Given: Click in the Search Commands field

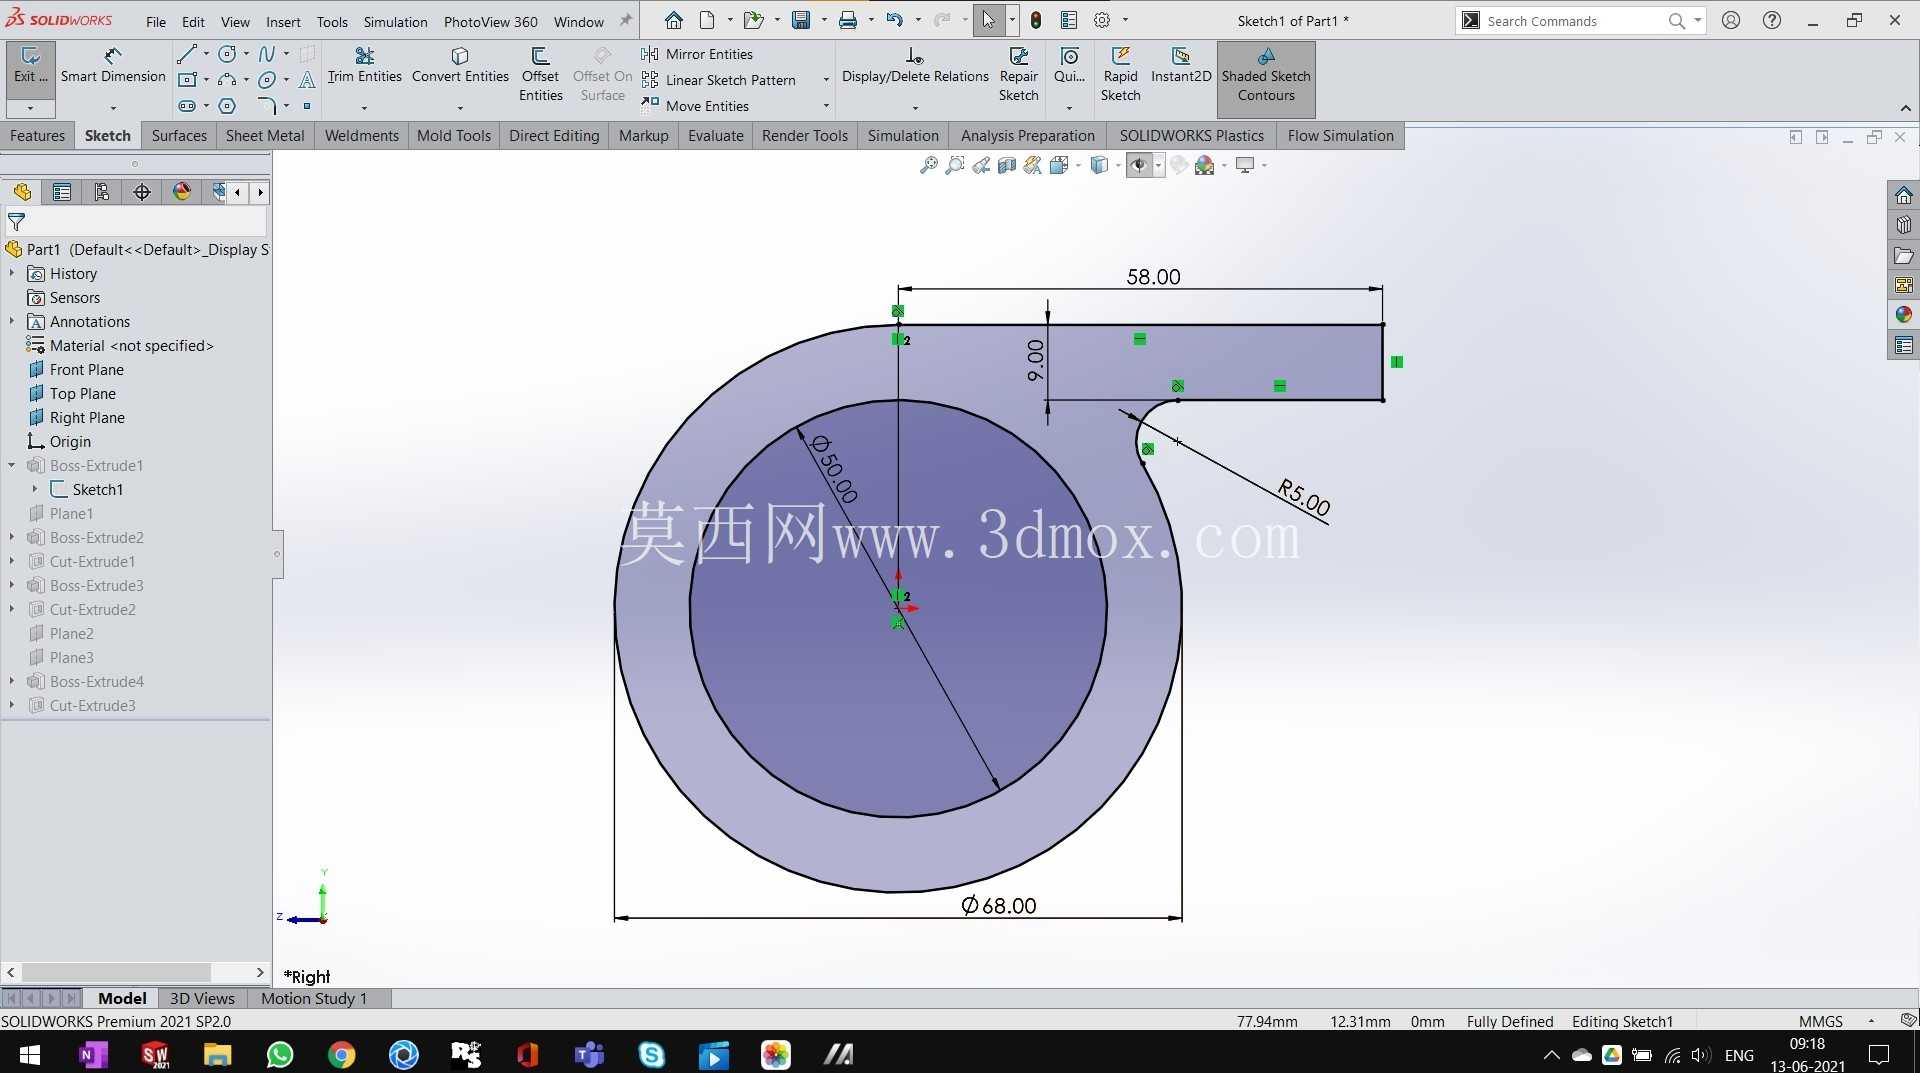Looking at the screenshot, I should point(1574,21).
